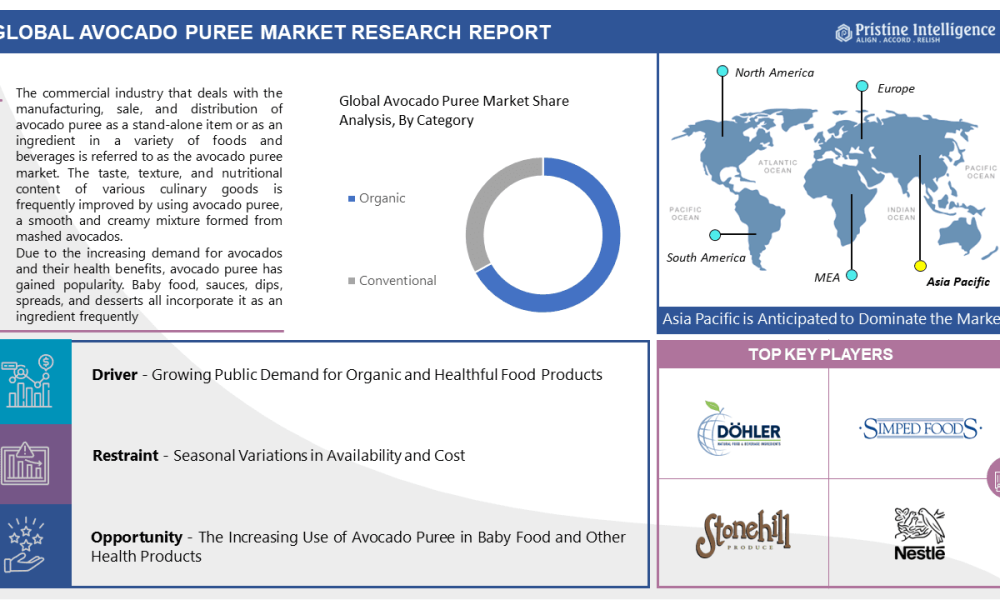
Task: Click the yellow Asia Pacific map pin
Action: 920,266
